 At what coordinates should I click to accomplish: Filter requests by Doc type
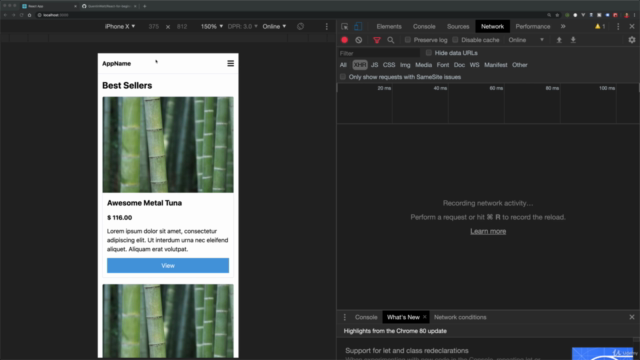[459, 65]
